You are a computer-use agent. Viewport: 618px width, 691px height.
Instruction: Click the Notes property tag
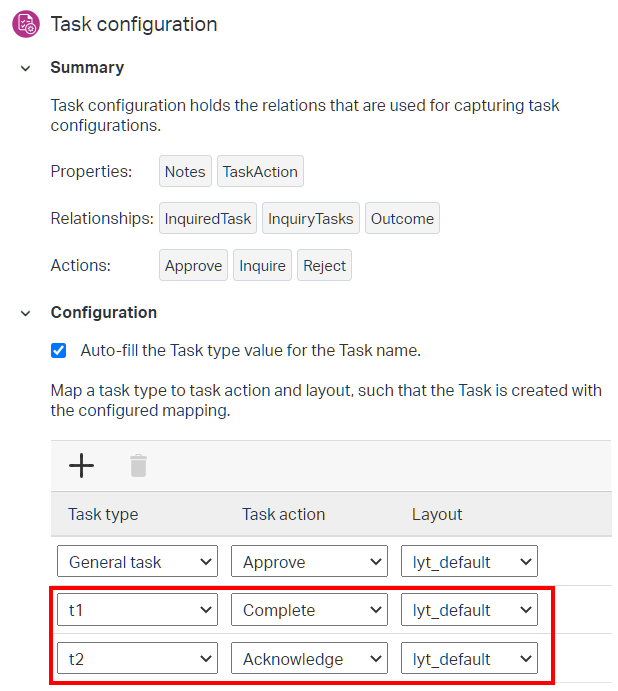(185, 171)
